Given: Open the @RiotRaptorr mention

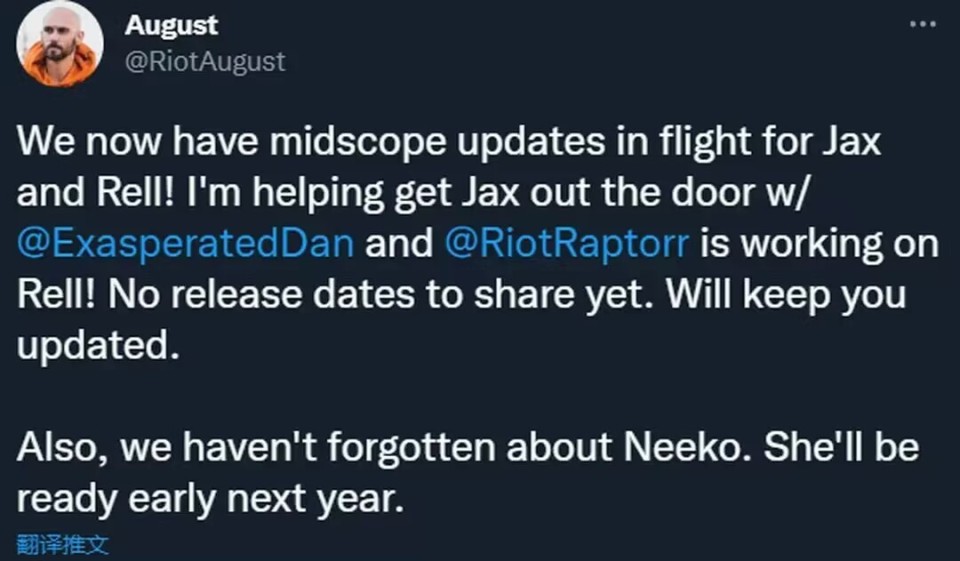Looking at the screenshot, I should [565, 241].
